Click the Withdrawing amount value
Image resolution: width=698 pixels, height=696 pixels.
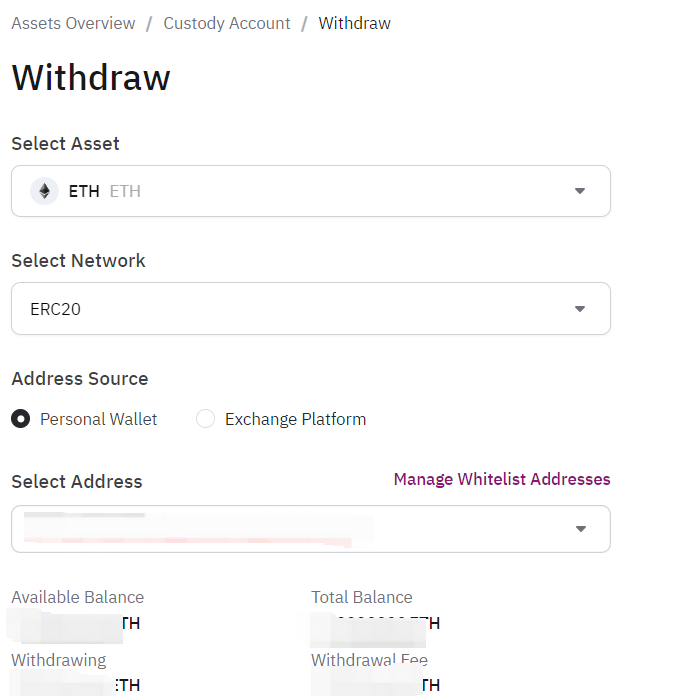click(x=74, y=685)
